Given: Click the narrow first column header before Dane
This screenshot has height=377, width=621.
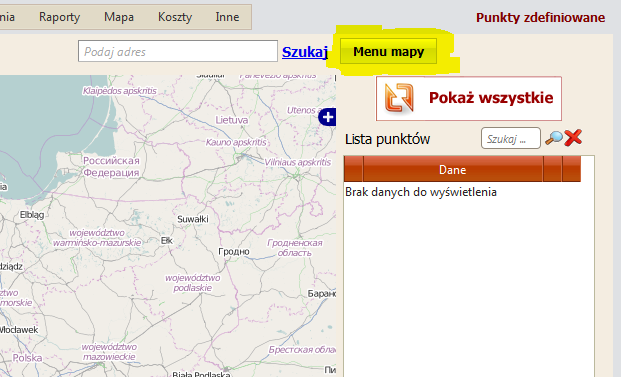Looking at the screenshot, I should click(x=354, y=169).
